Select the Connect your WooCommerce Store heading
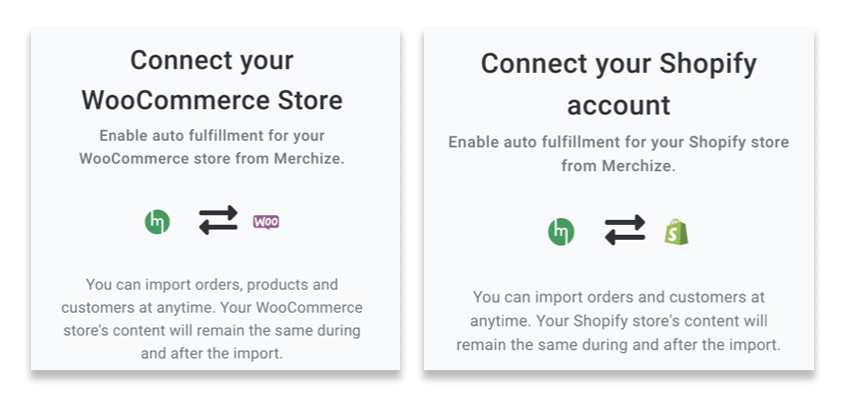The image size is (848, 400). 212,80
